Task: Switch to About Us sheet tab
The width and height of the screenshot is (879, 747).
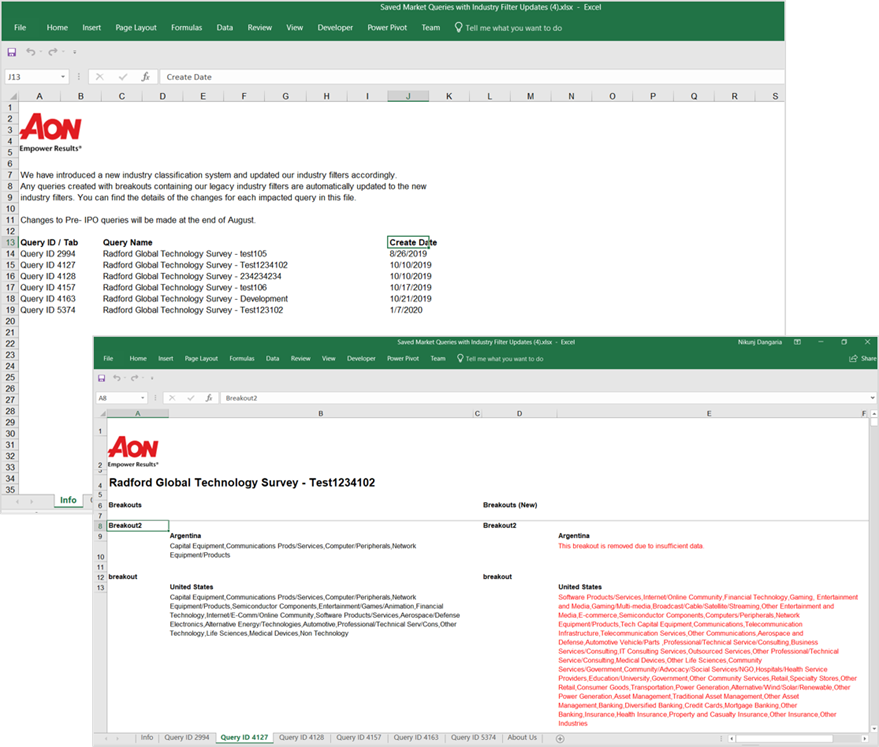Action: click(522, 737)
